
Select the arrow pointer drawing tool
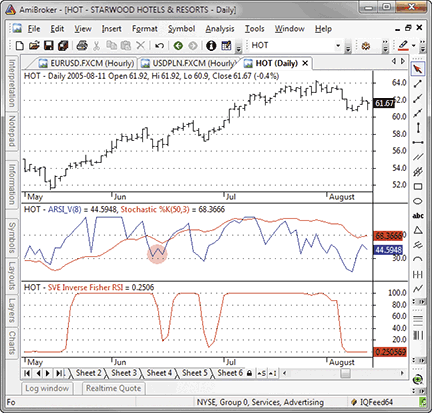[418, 69]
